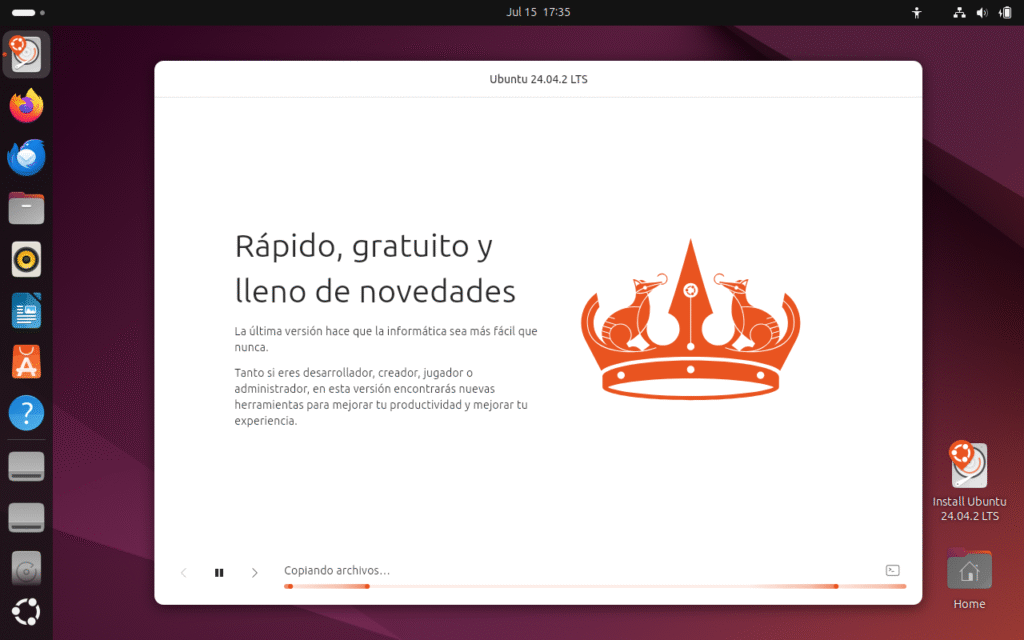Open LibreOffice Writer from the dock
Viewport: 1024px width, 640px height.
(x=26, y=311)
